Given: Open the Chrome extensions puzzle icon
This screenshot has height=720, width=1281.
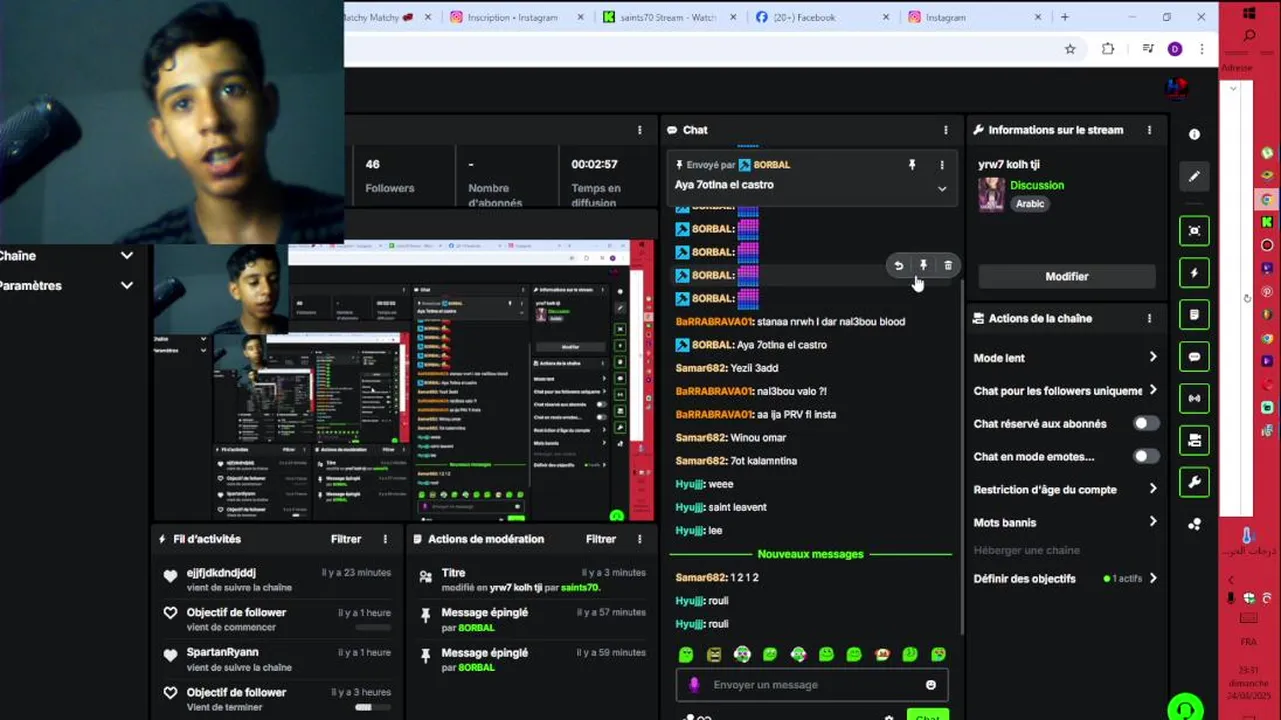Looking at the screenshot, I should click(x=1107, y=49).
